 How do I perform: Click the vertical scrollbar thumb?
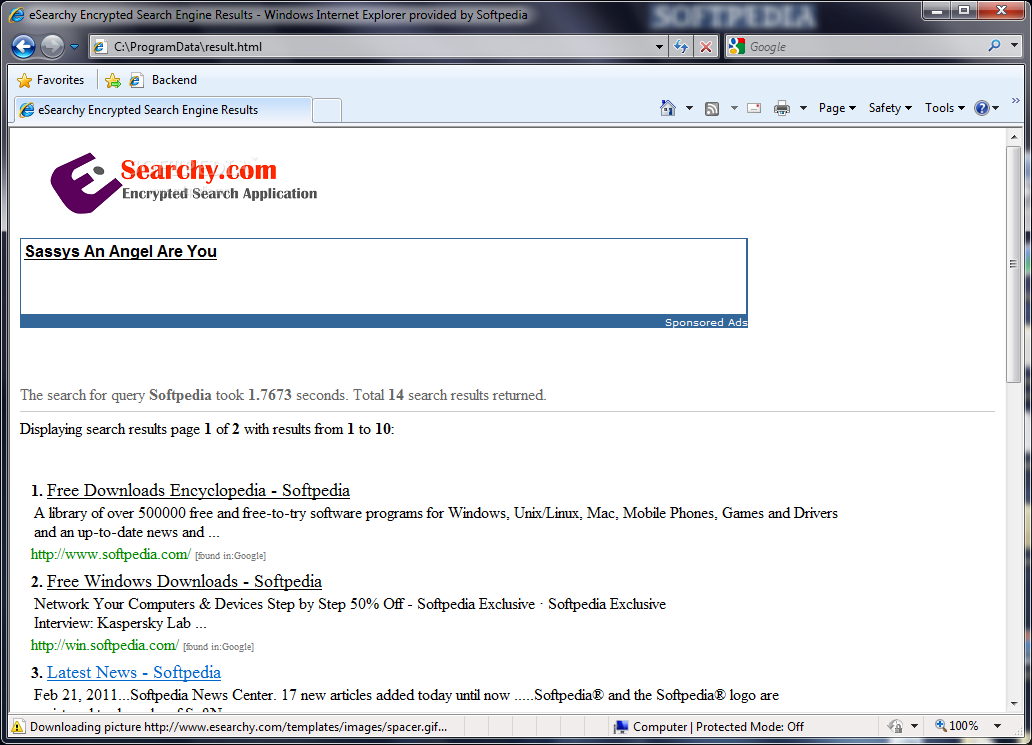tap(1014, 264)
